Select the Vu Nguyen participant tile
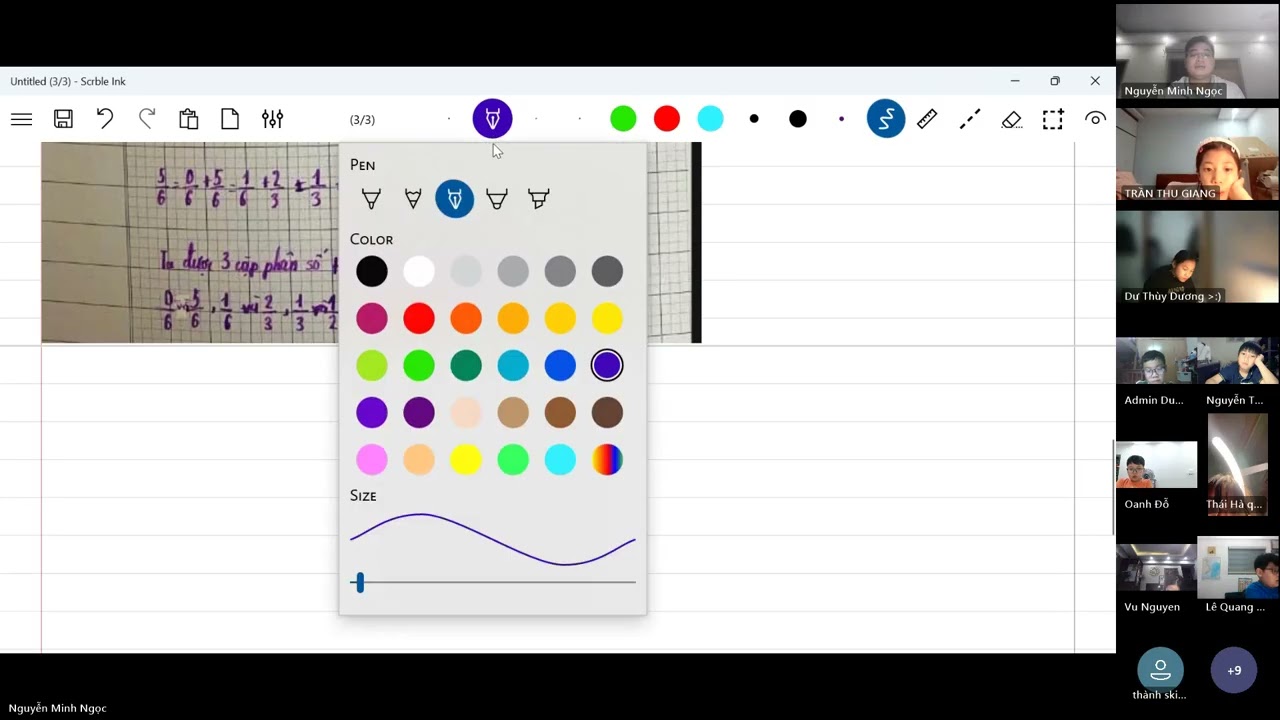The width and height of the screenshot is (1280, 720). click(x=1156, y=579)
